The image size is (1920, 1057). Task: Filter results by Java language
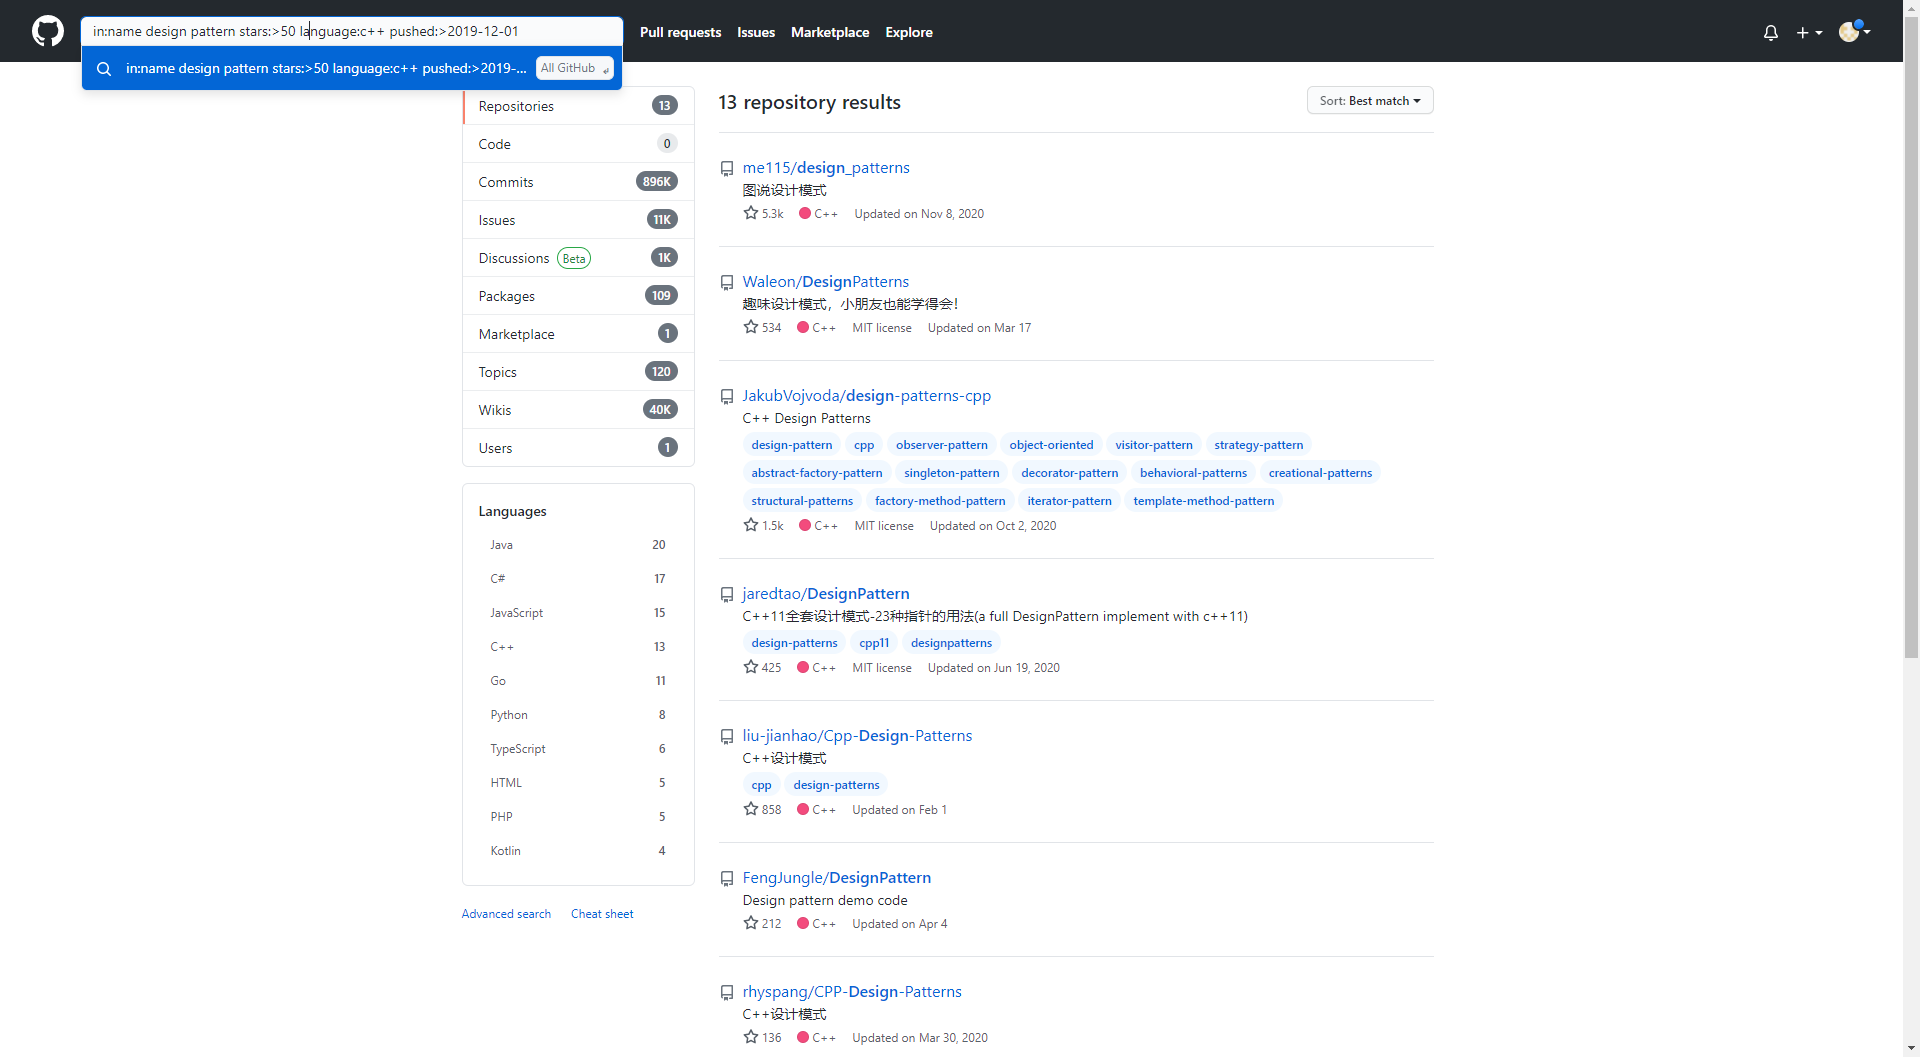coord(578,545)
